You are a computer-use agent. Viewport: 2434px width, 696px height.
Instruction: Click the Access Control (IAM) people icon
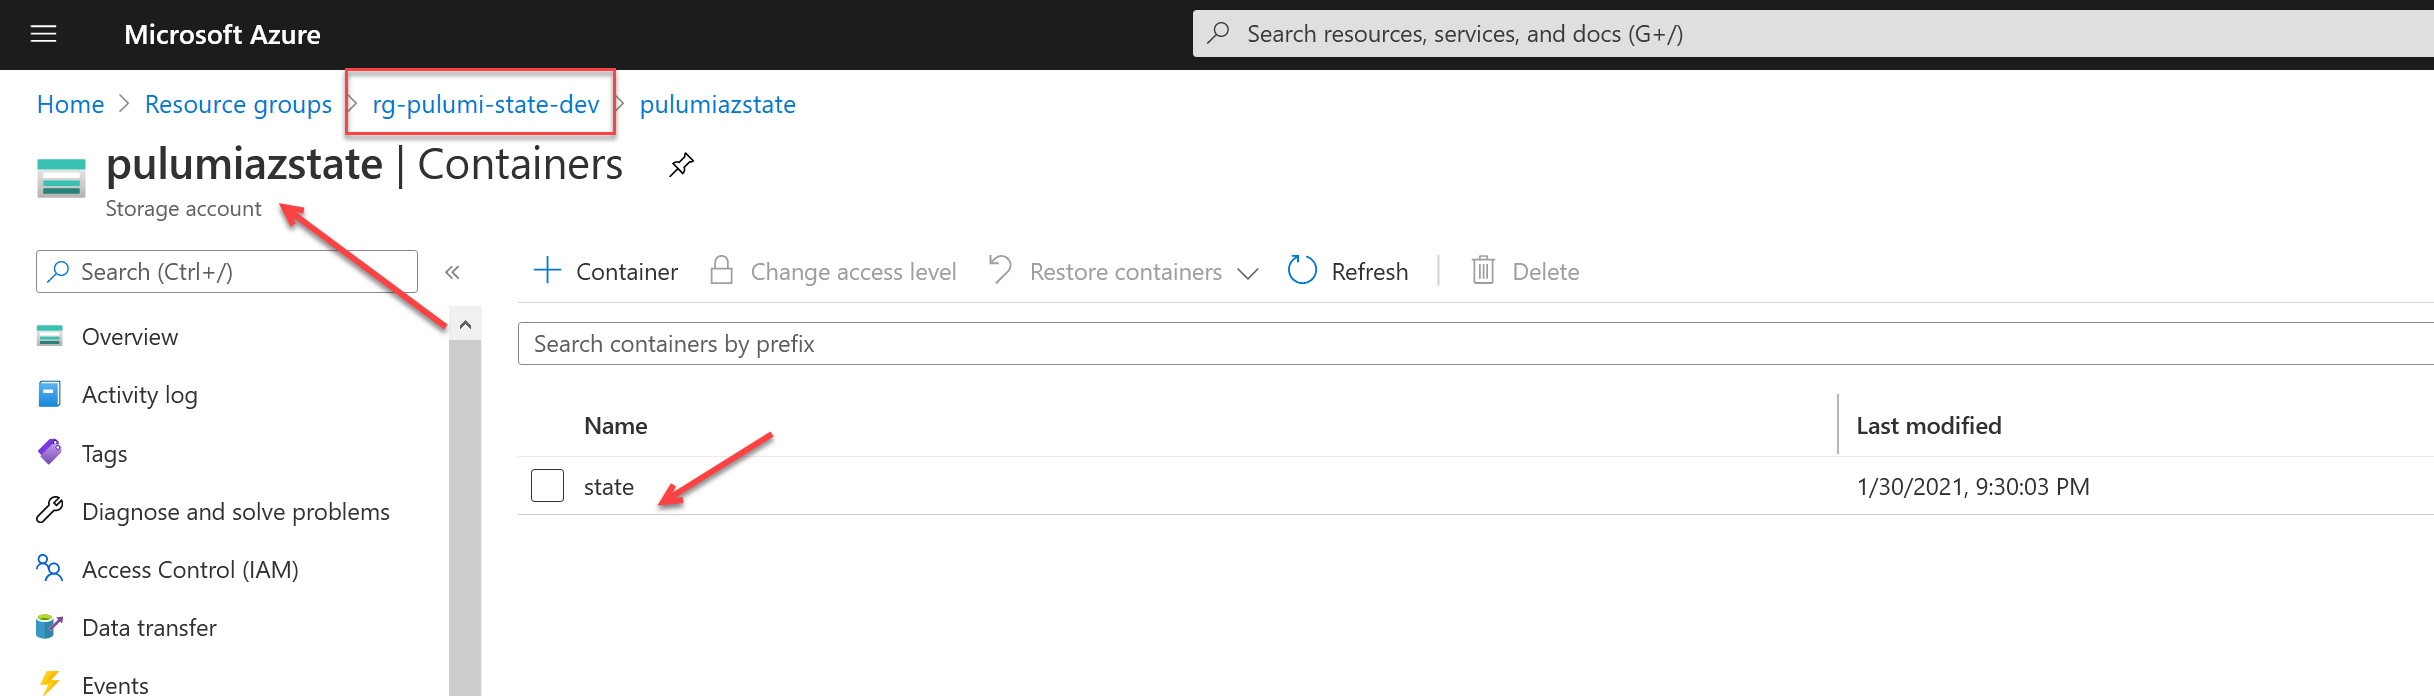coord(49,569)
